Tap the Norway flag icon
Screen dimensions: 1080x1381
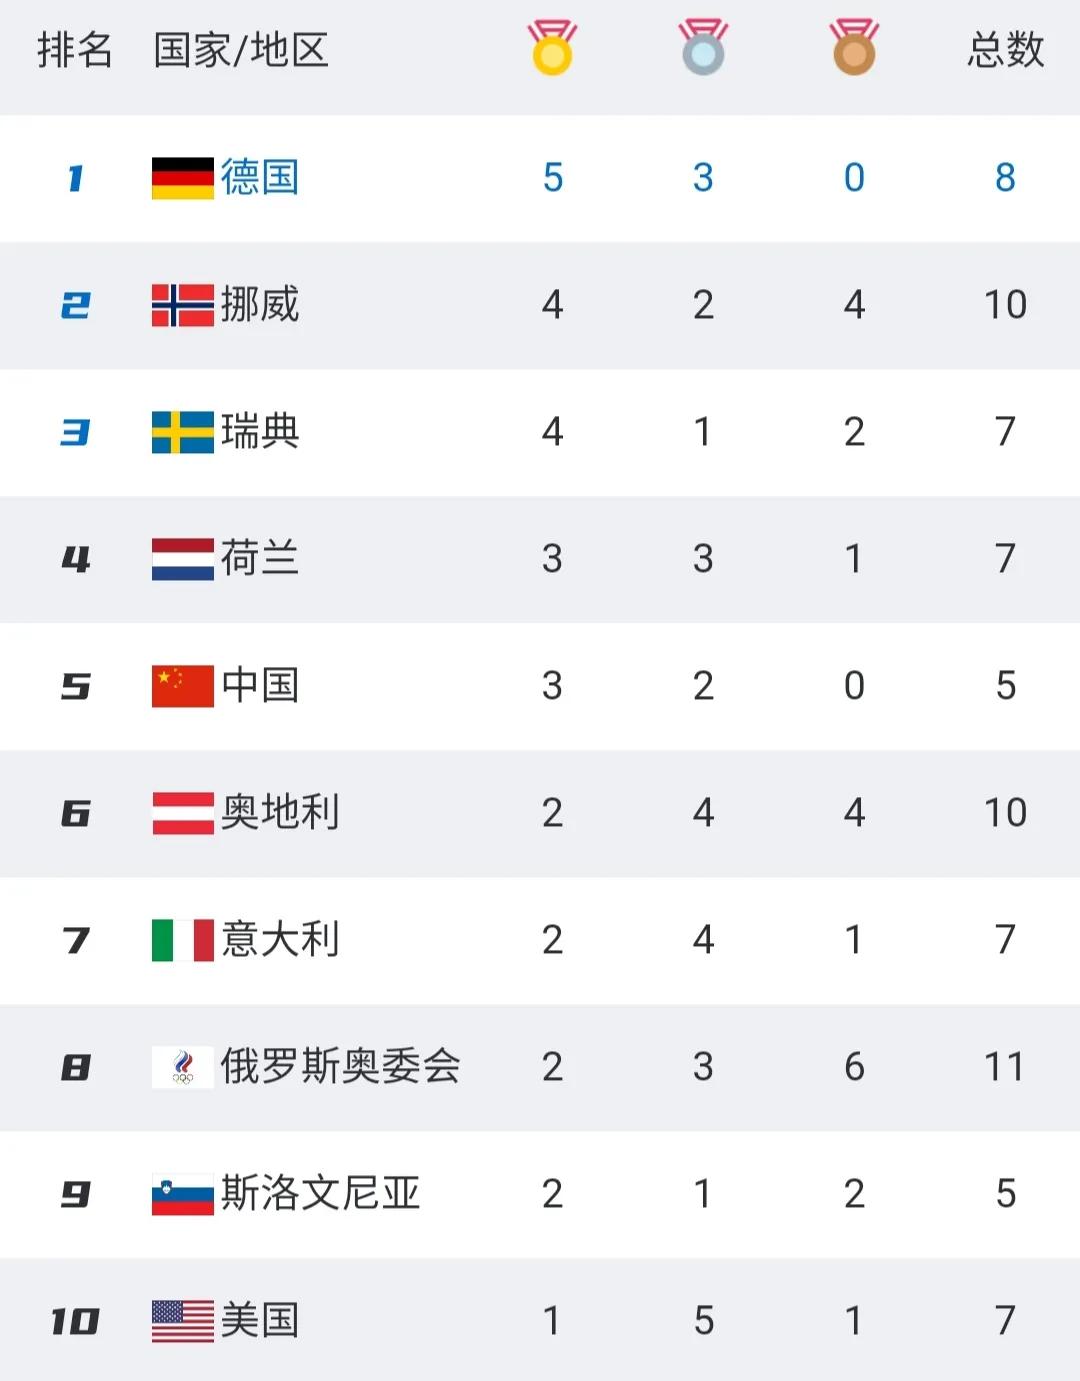183,305
